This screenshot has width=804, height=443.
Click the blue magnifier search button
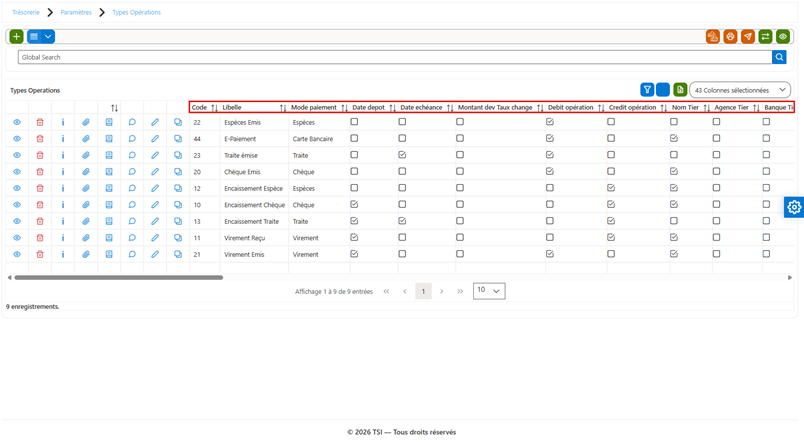tap(779, 57)
